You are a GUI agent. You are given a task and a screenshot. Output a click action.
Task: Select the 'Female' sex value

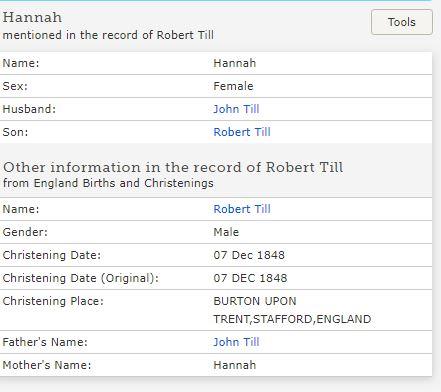[233, 86]
